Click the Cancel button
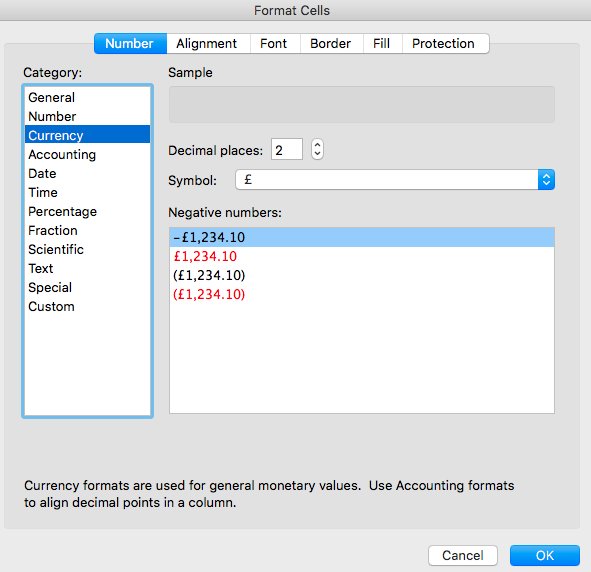Viewport: 591px width, 572px height. (x=463, y=555)
